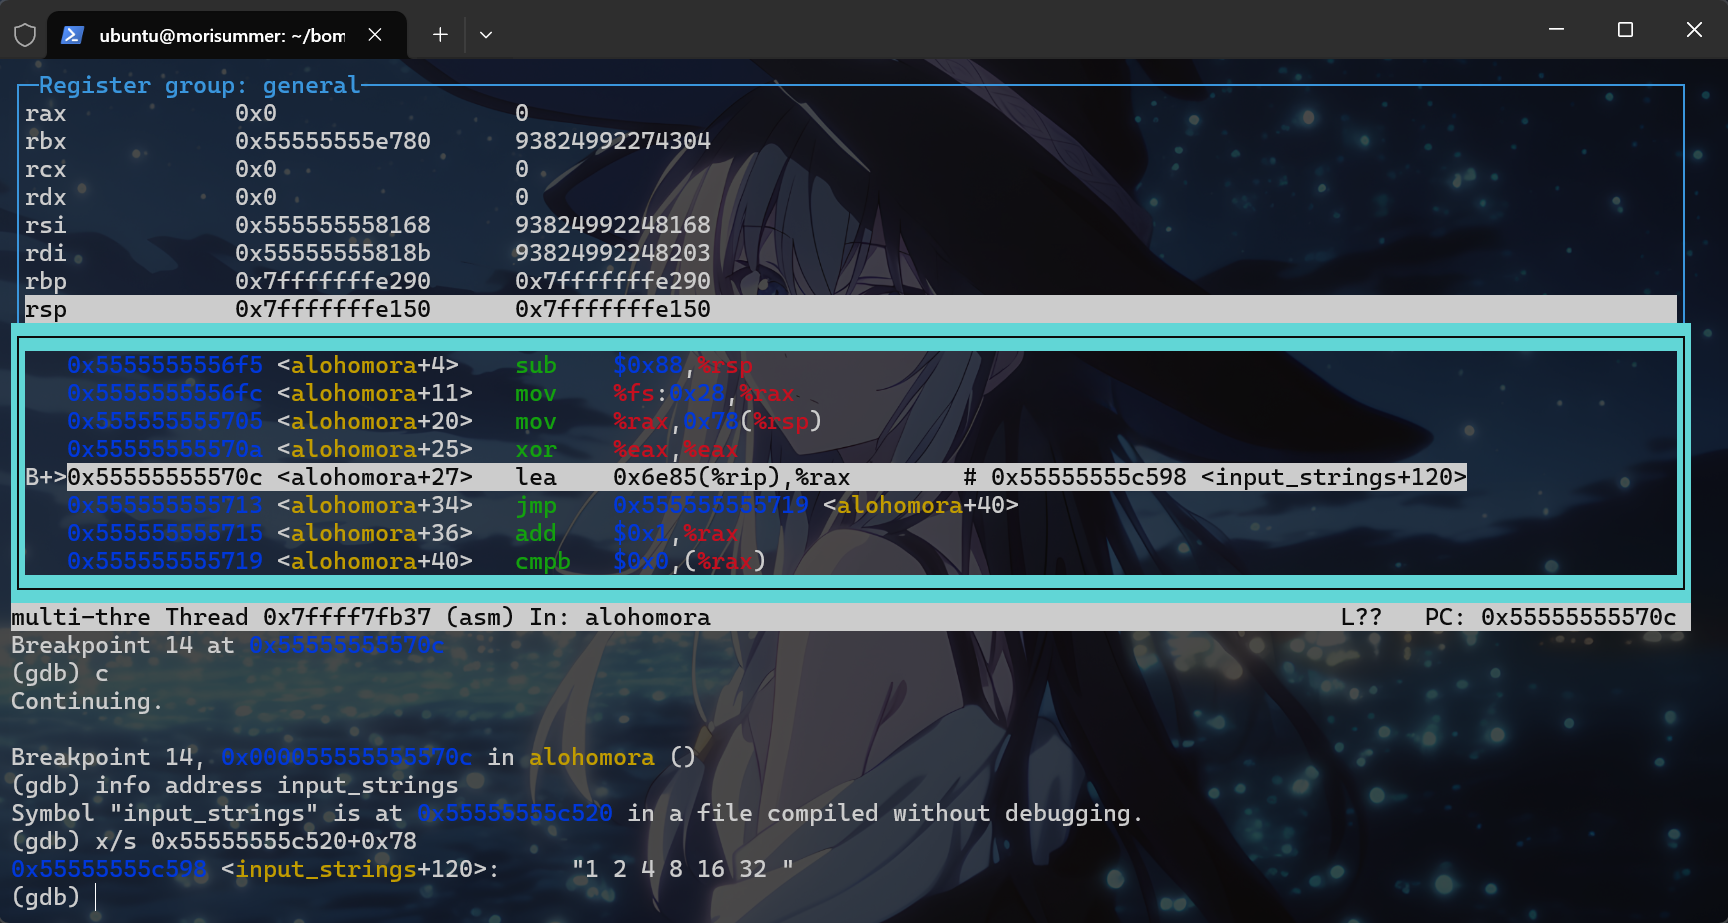Open a new terminal tab with plus
Screen dimensions: 1728x923
[440, 35]
